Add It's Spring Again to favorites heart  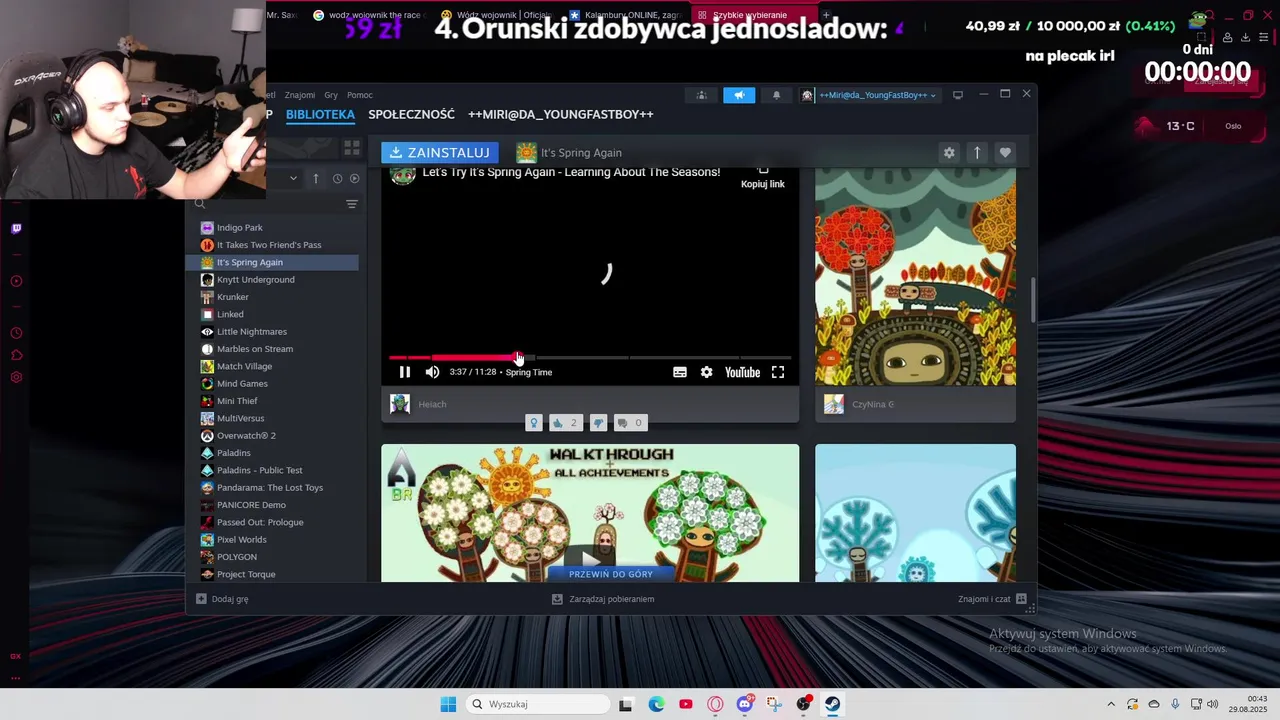1005,152
